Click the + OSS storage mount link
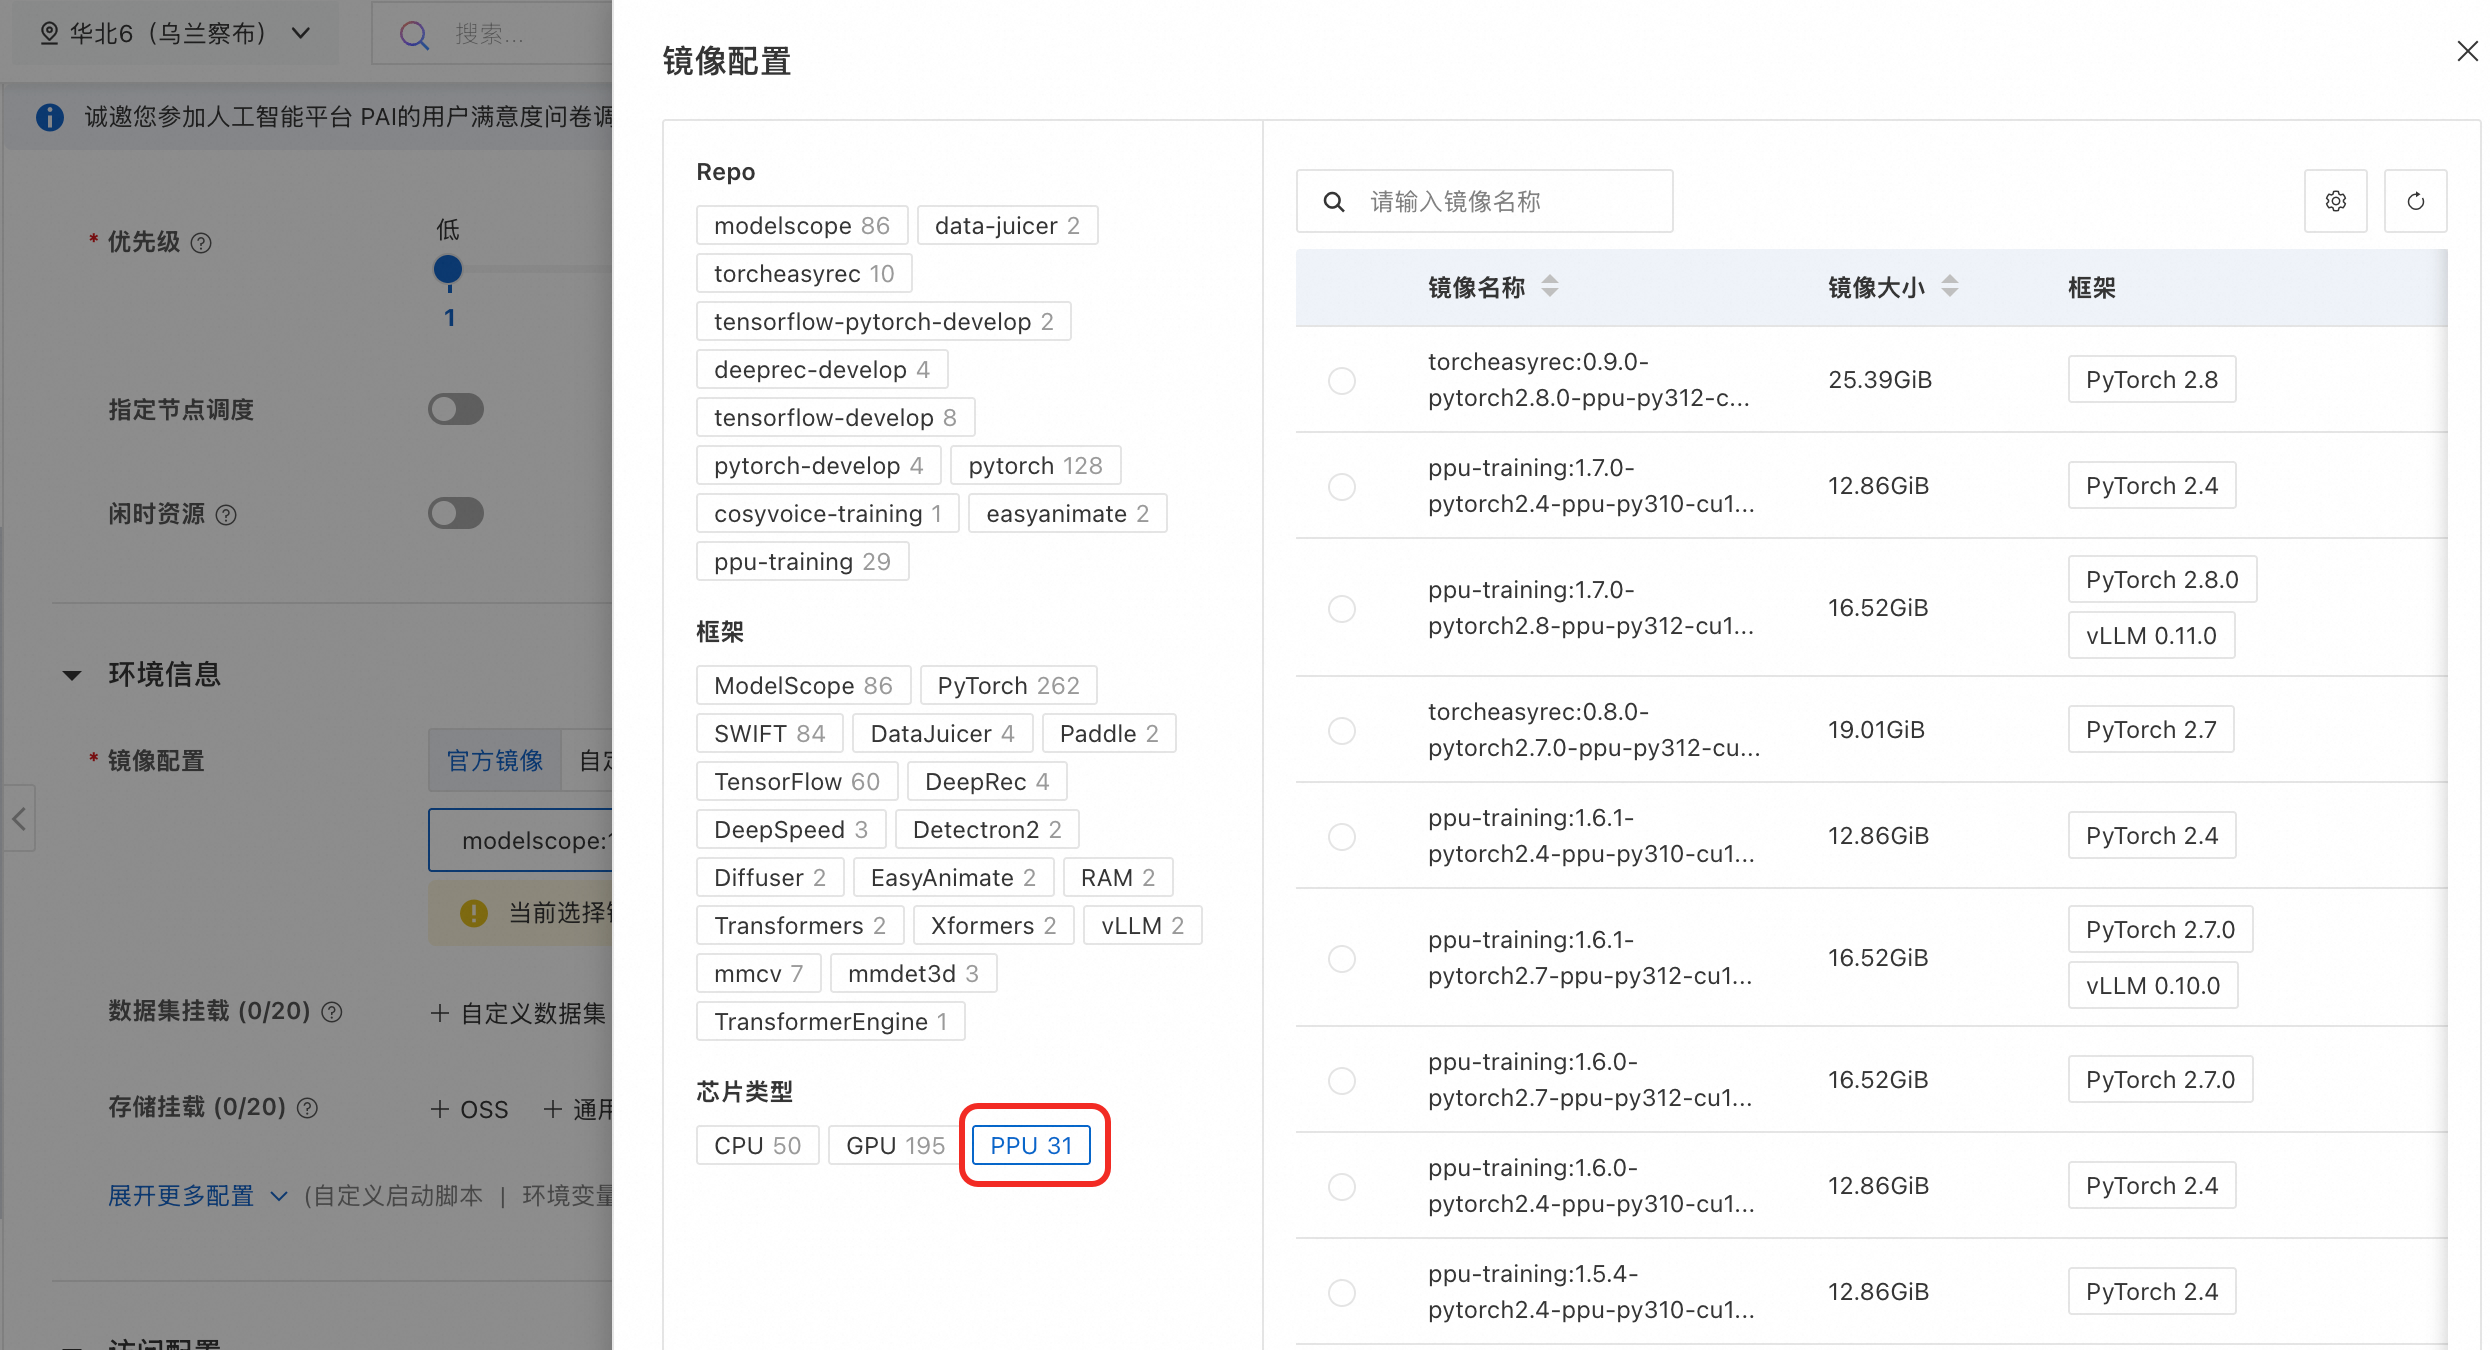The image size is (2490, 1350). coord(470,1109)
